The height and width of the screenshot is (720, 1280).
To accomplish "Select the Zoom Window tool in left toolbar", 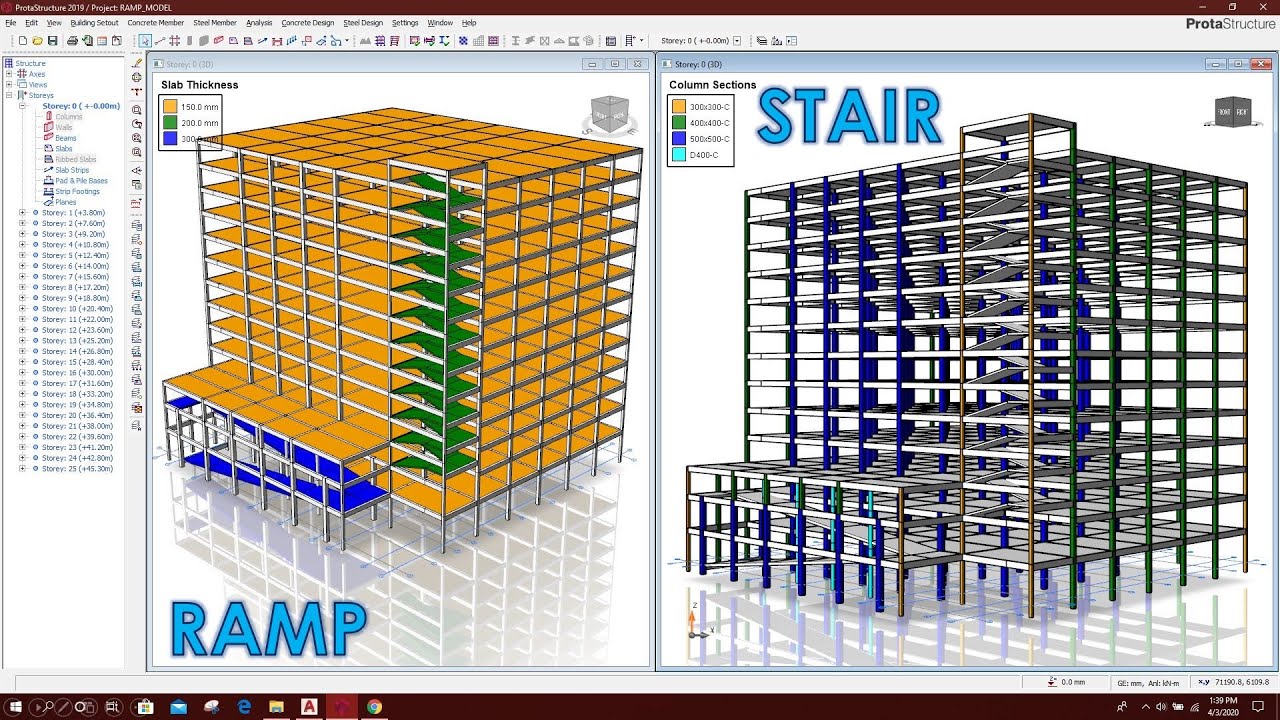I will coord(137,108).
